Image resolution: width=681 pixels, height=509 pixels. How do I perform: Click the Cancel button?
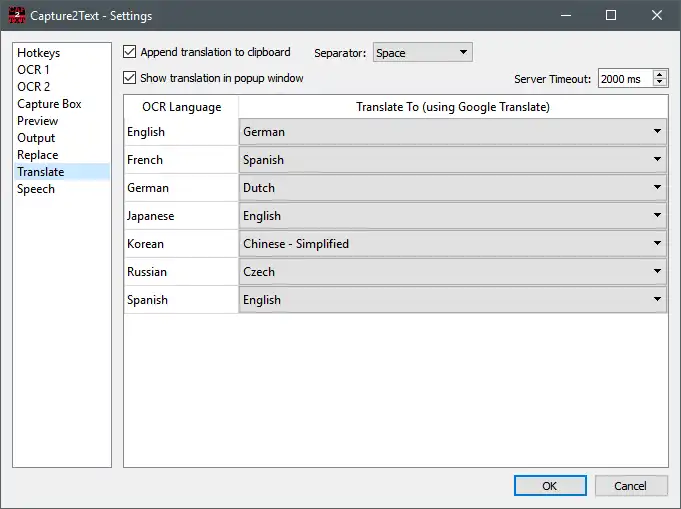630,486
